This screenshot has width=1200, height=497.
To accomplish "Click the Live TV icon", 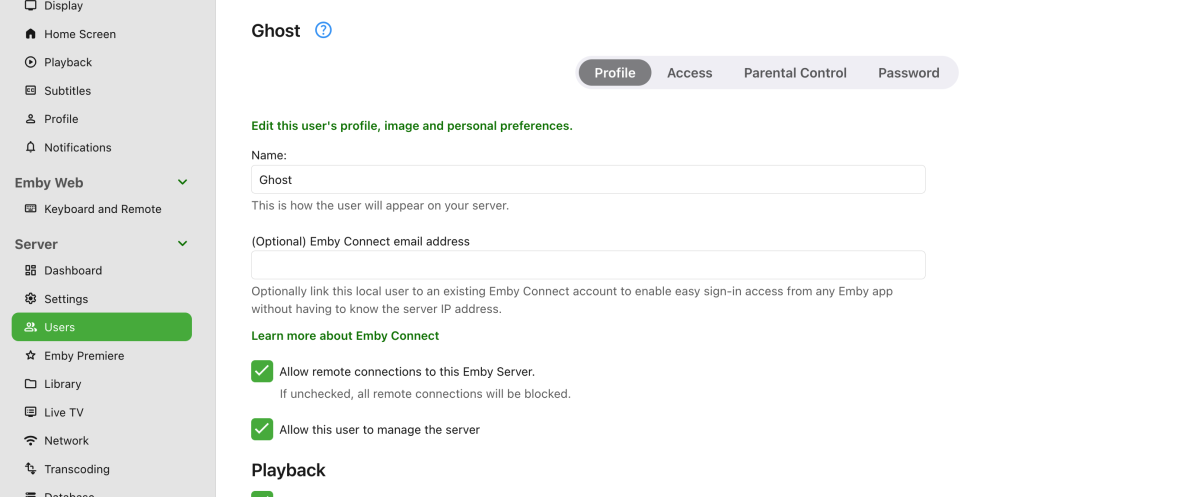I will tap(30, 412).
